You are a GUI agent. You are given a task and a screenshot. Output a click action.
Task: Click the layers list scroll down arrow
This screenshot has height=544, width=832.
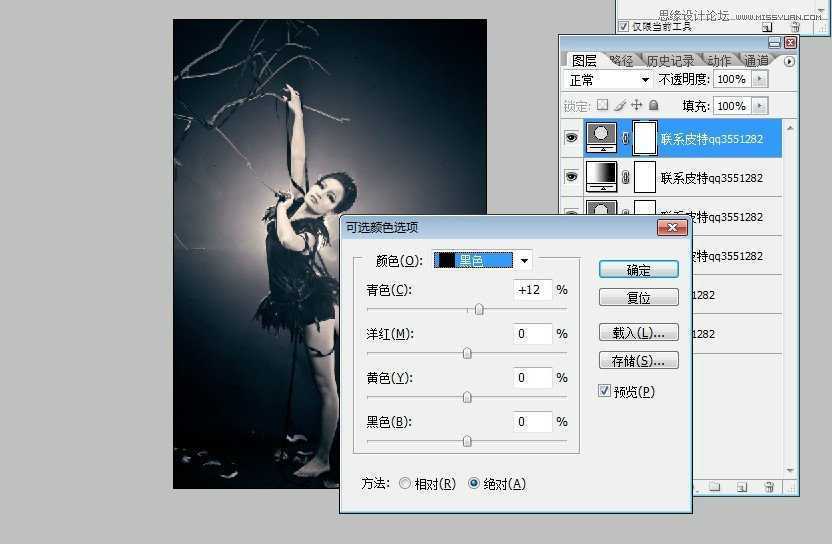(x=790, y=470)
